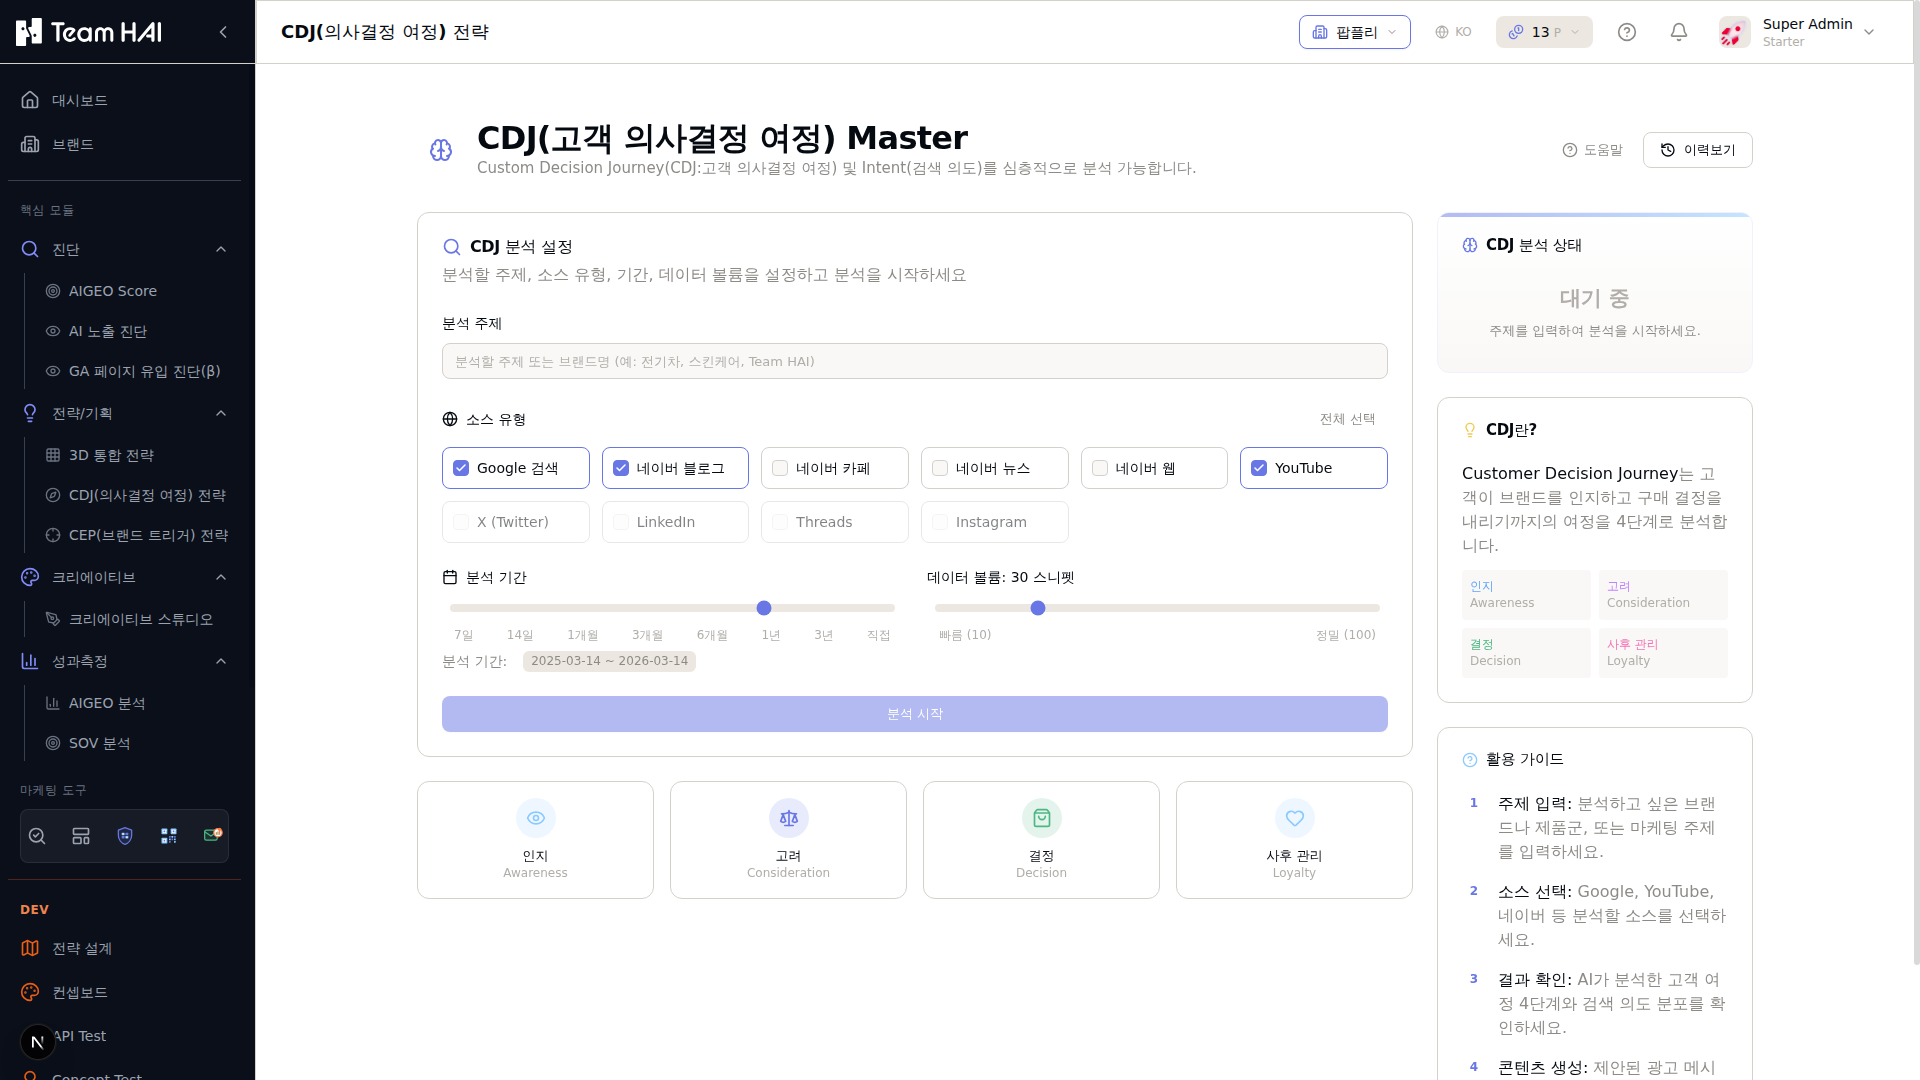Screen dimensions: 1920x1080
Task: Open the marketing tool mail icon
Action: tap(212, 835)
